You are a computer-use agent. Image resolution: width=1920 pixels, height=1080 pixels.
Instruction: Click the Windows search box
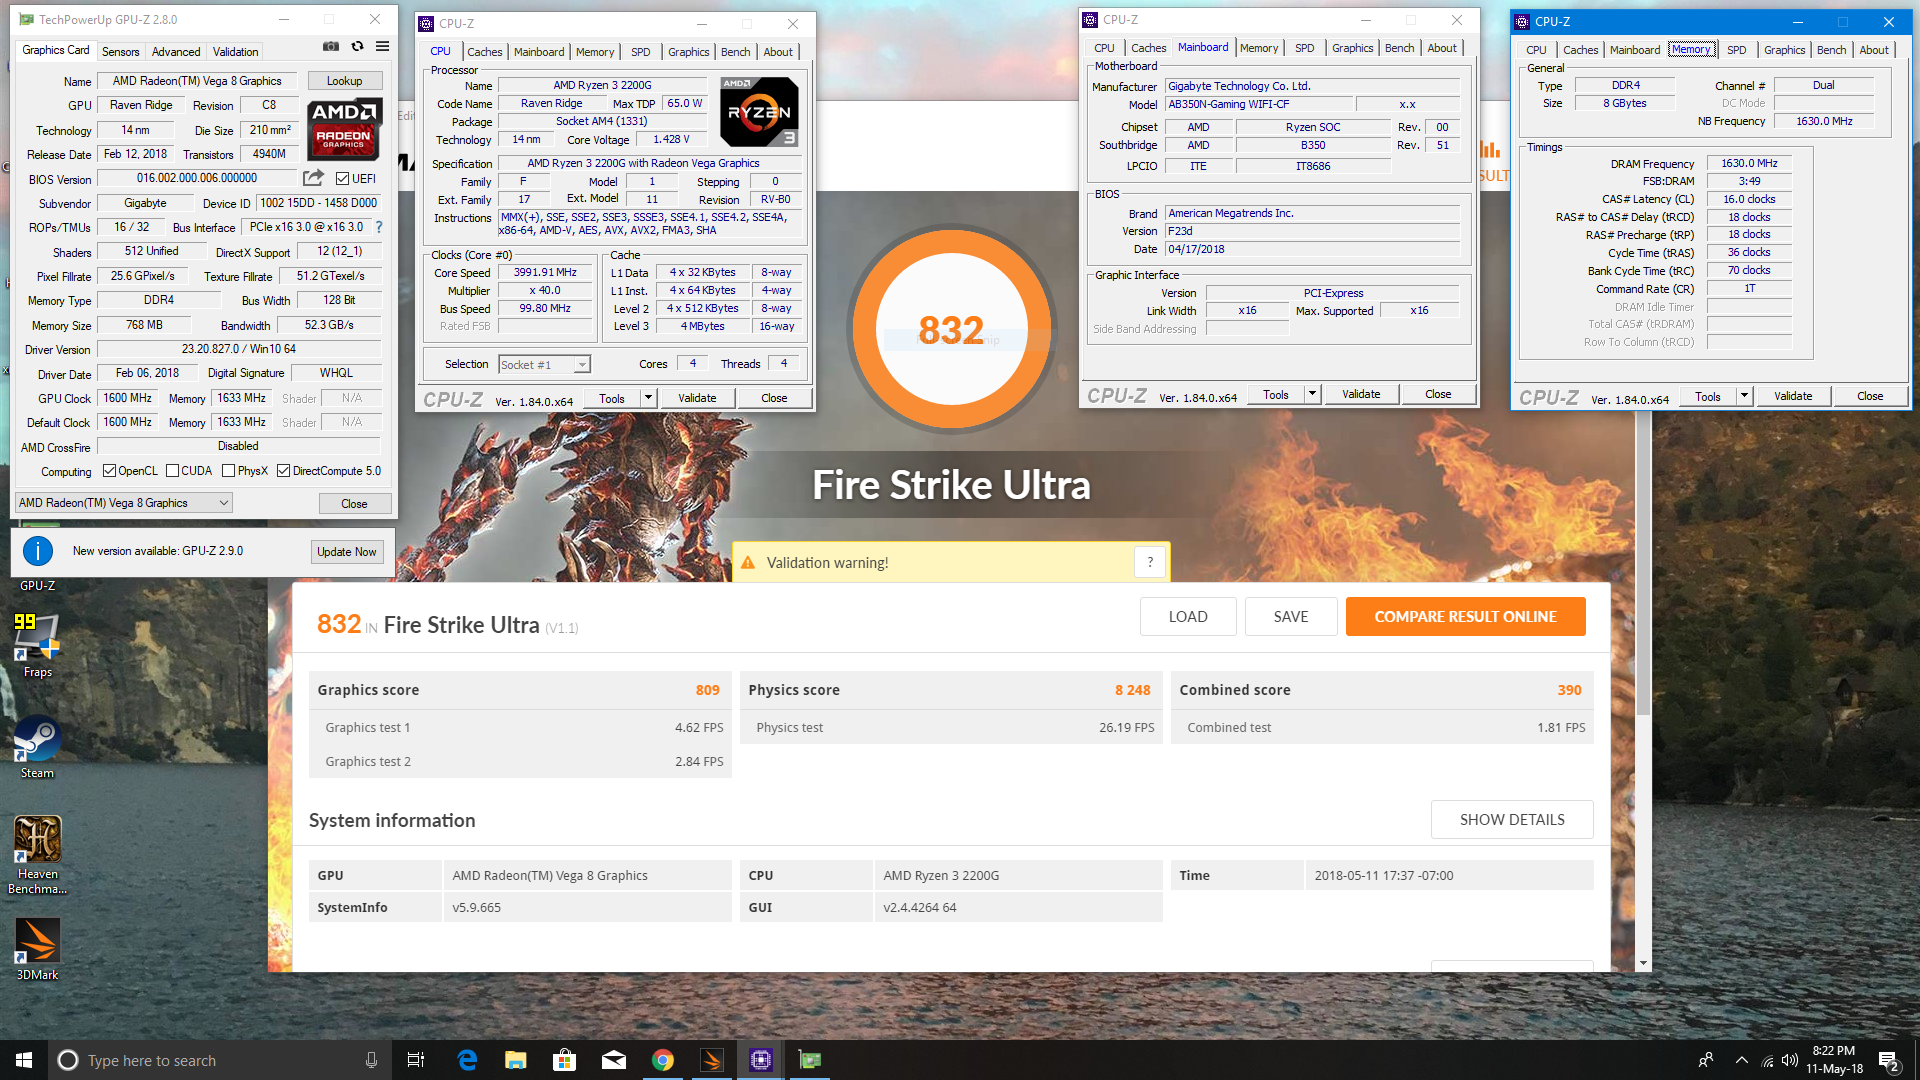pos(218,1060)
